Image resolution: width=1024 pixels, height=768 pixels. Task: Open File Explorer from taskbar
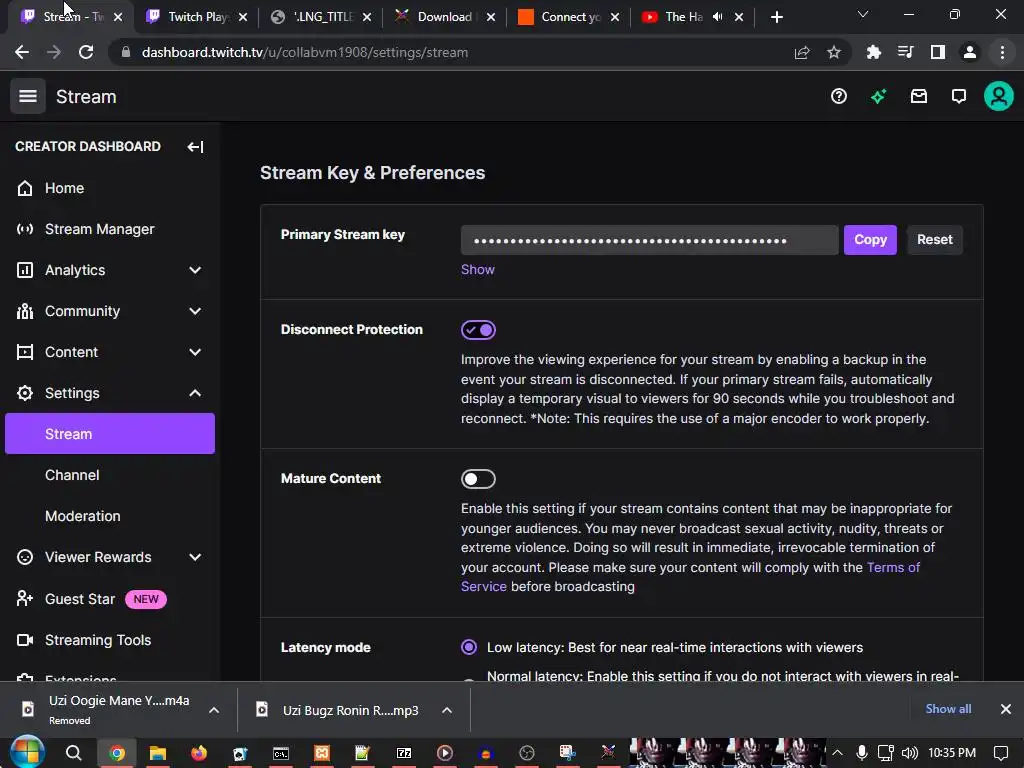pyautogui.click(x=158, y=753)
